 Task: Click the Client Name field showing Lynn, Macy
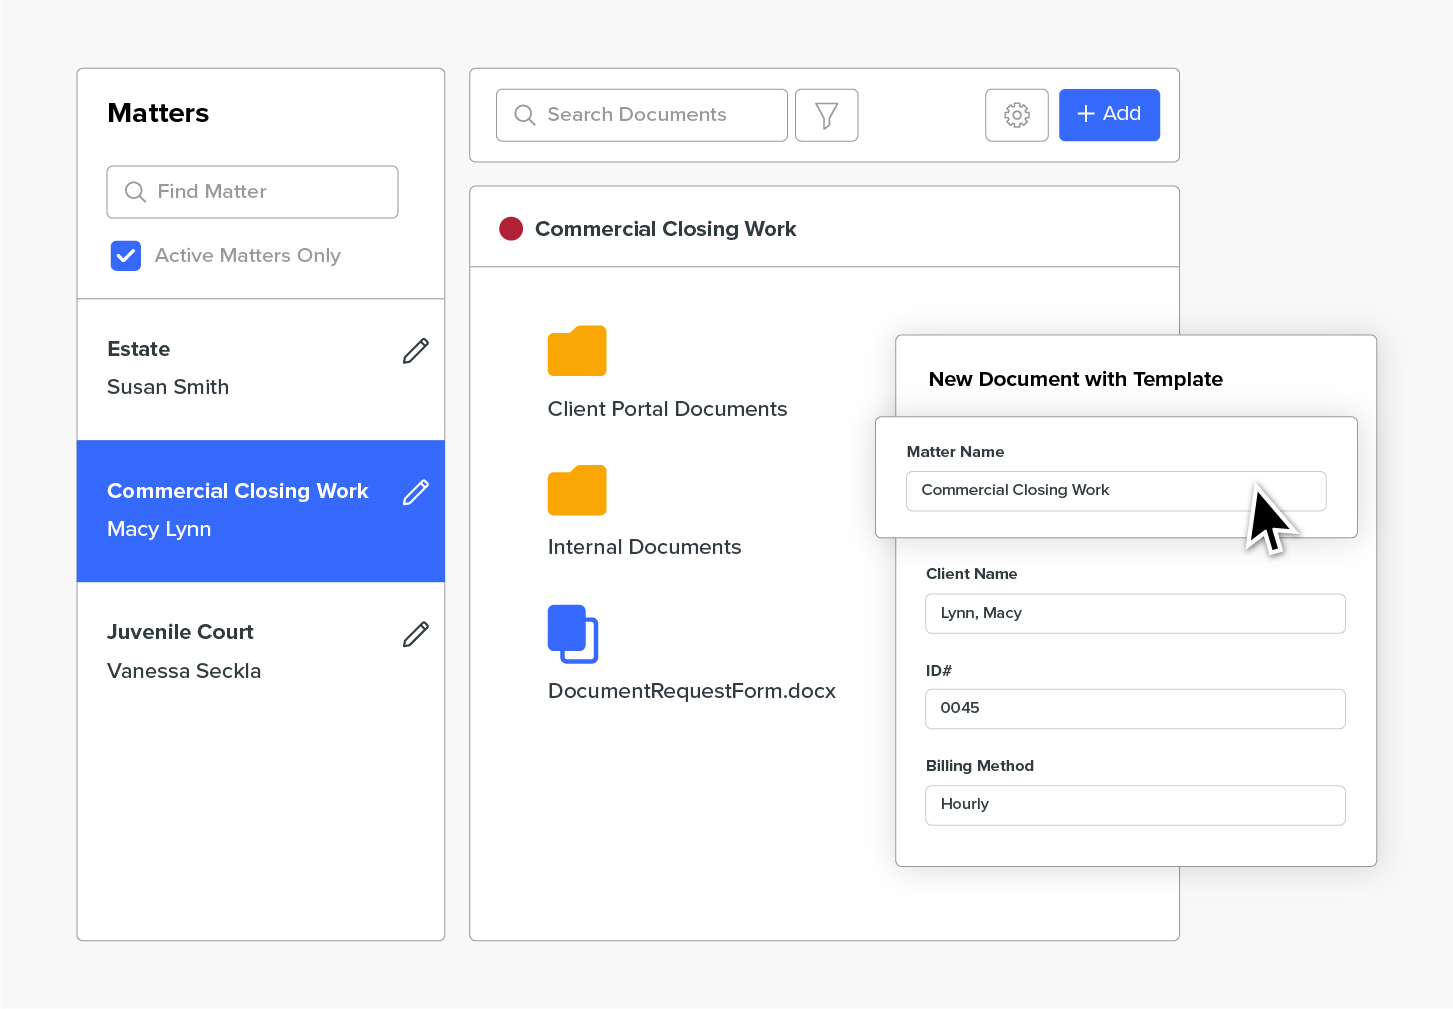(1135, 613)
